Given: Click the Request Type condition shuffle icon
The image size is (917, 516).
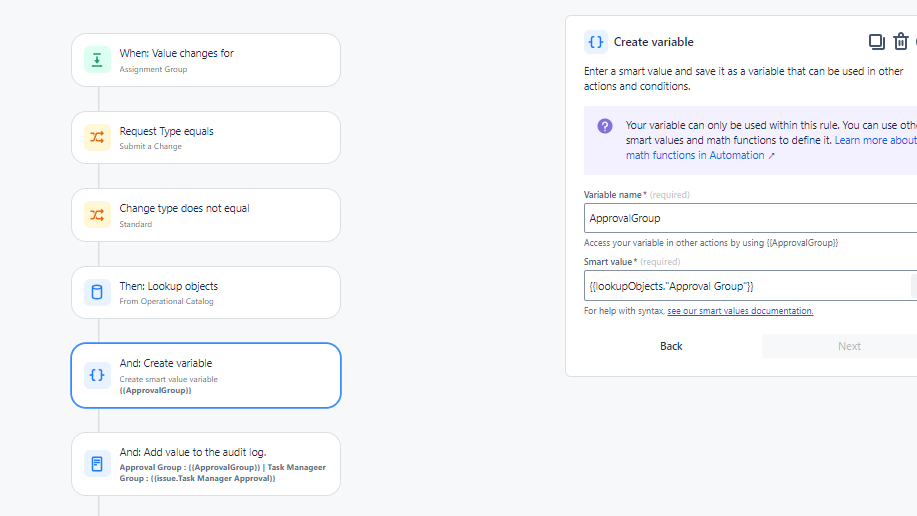Looking at the screenshot, I should click(x=97, y=138).
